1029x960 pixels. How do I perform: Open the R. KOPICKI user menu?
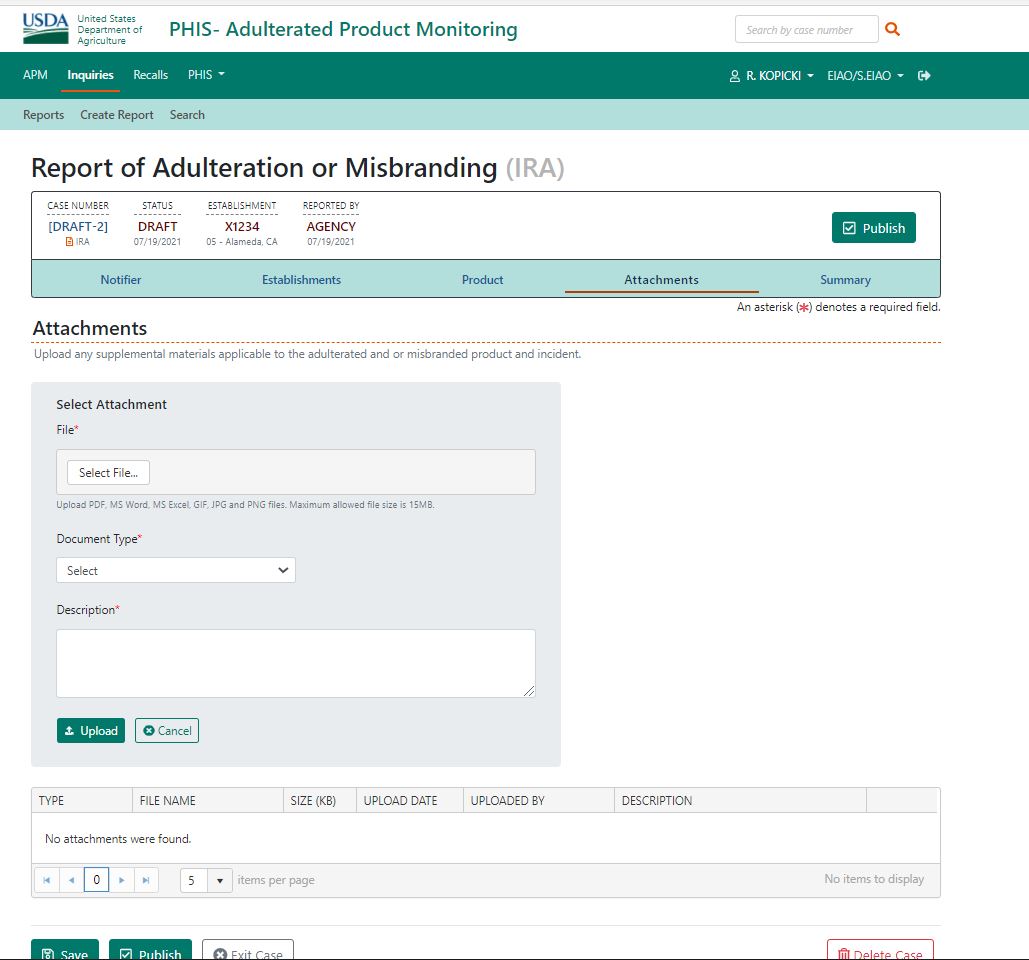point(771,76)
